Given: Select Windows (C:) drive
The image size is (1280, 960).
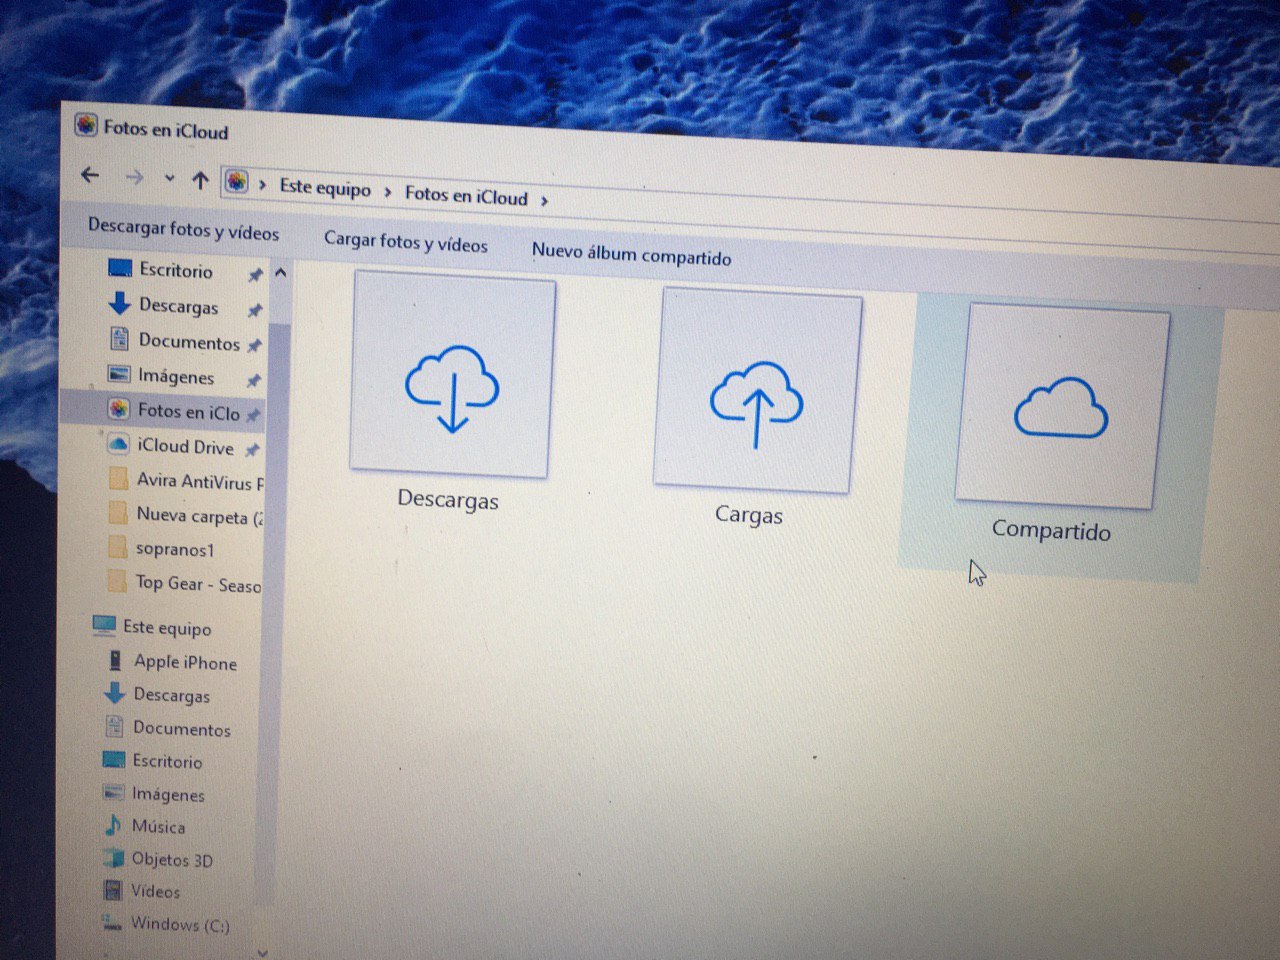Looking at the screenshot, I should [x=180, y=924].
